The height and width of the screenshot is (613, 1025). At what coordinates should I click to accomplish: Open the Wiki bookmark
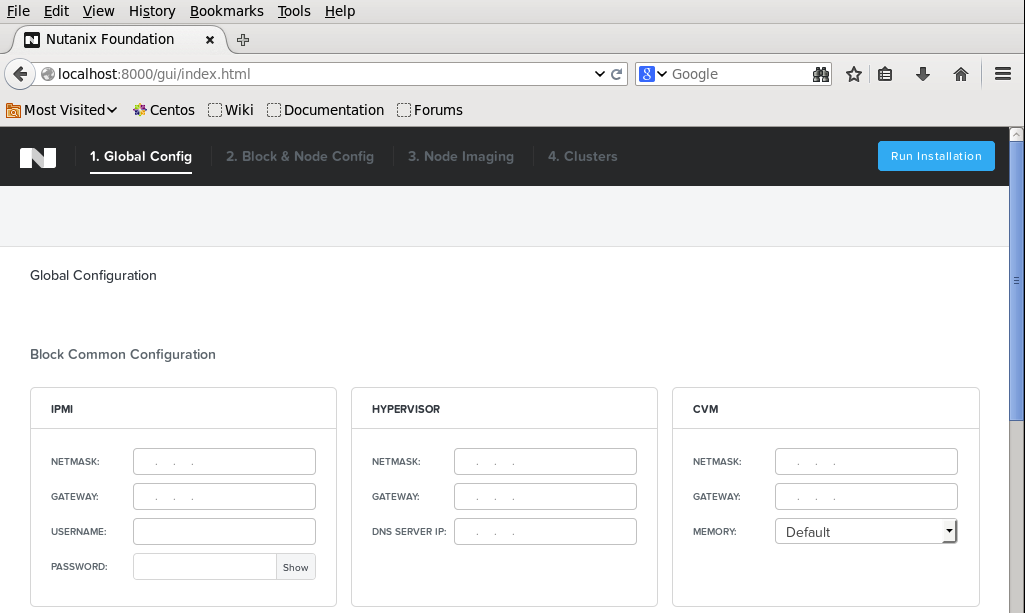[231, 110]
